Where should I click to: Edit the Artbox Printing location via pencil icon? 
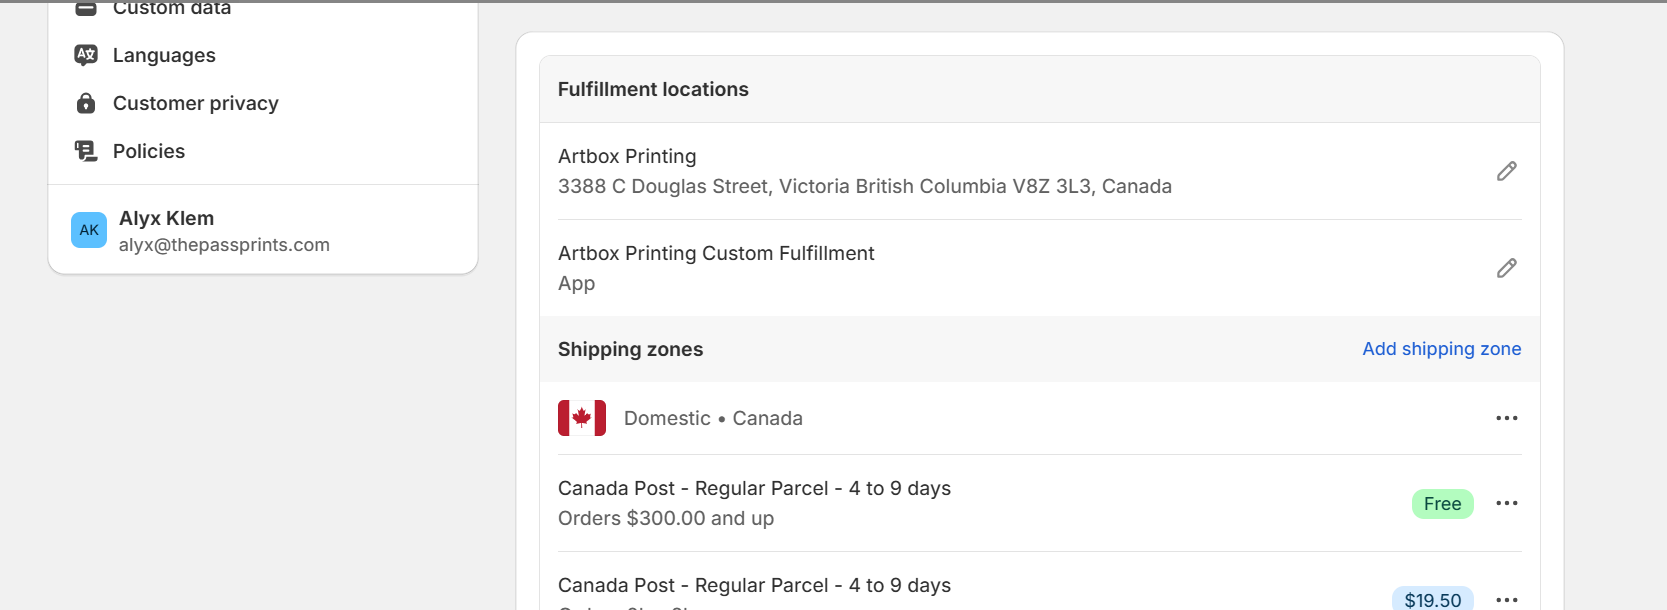tap(1506, 171)
